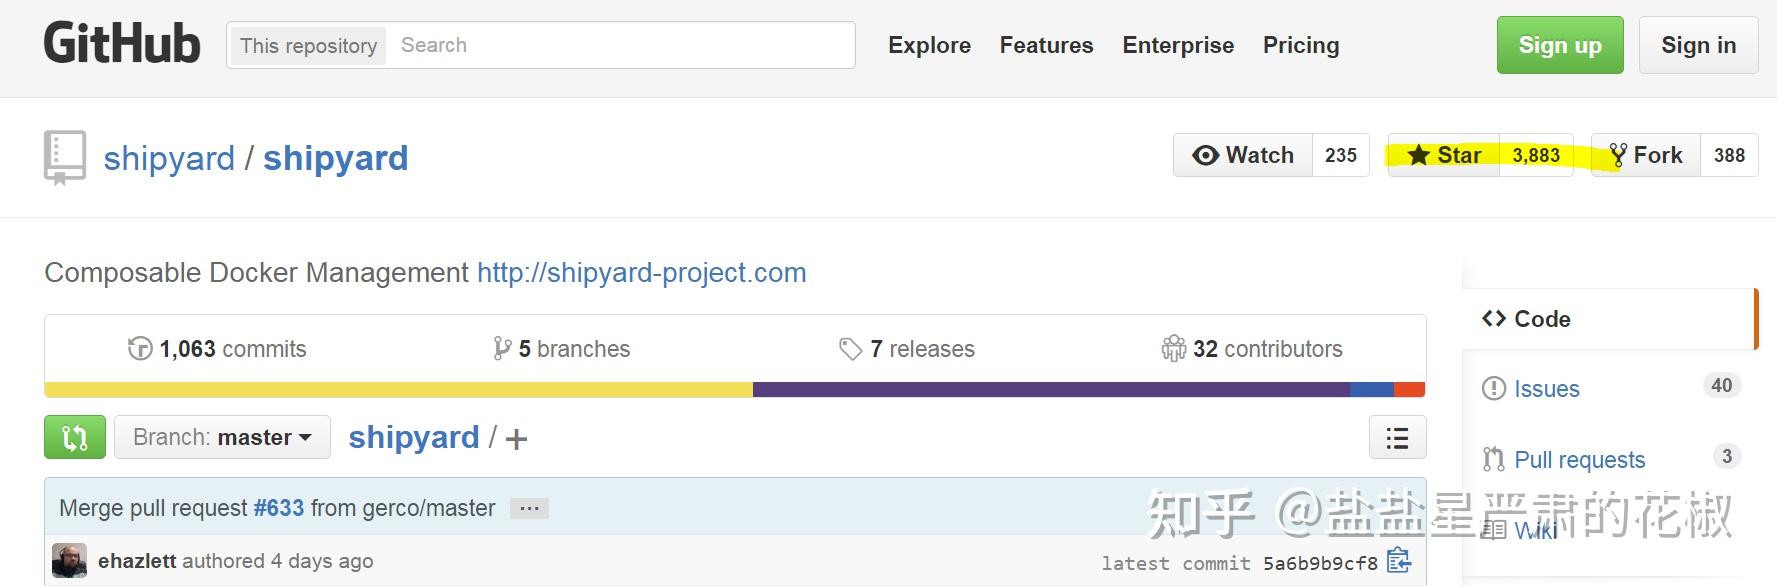Open the Explore menu item
This screenshot has height=586, width=1777.
click(x=929, y=45)
